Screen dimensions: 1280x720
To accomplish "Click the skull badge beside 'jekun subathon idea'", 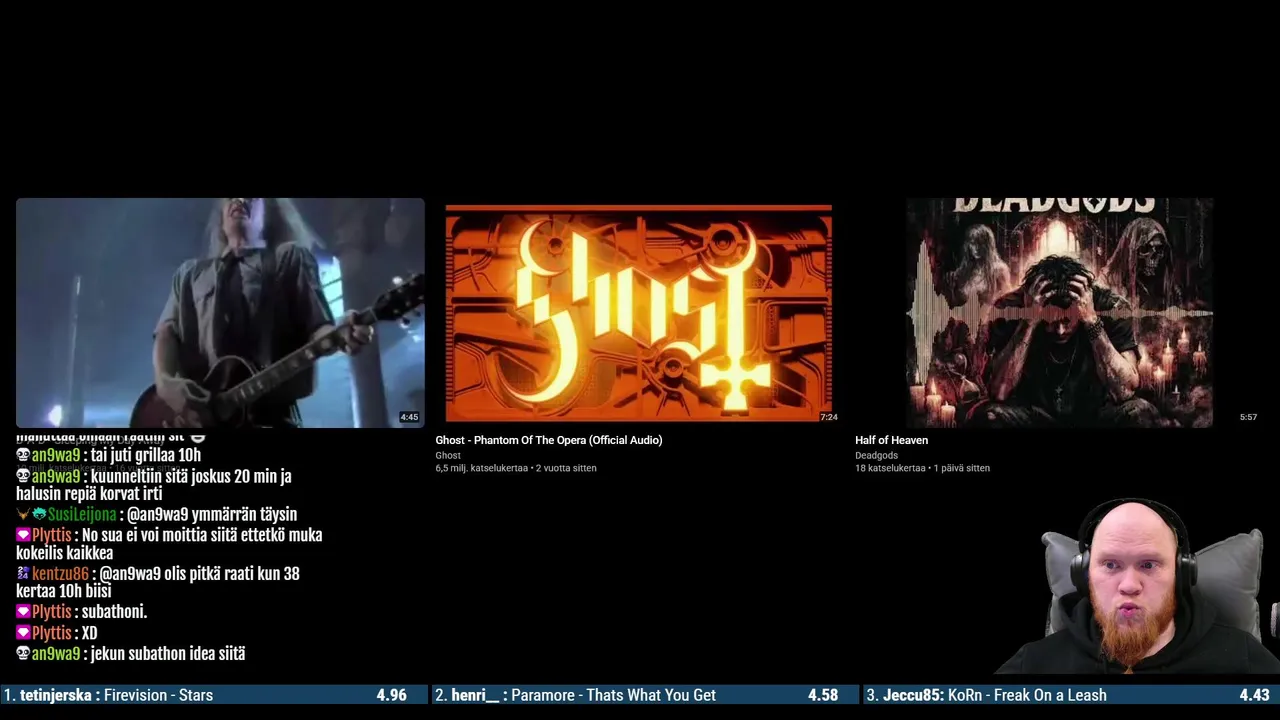I will [x=23, y=654].
